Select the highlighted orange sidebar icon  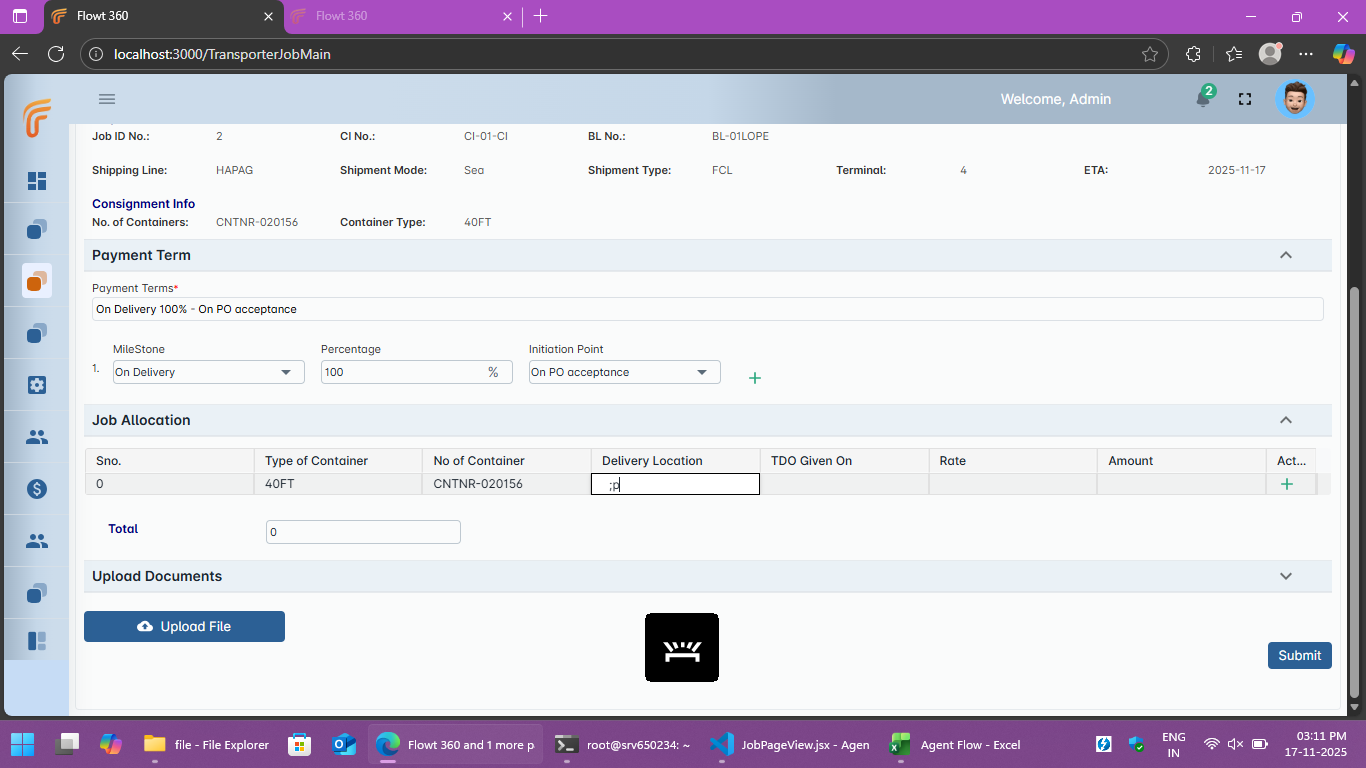pos(37,282)
